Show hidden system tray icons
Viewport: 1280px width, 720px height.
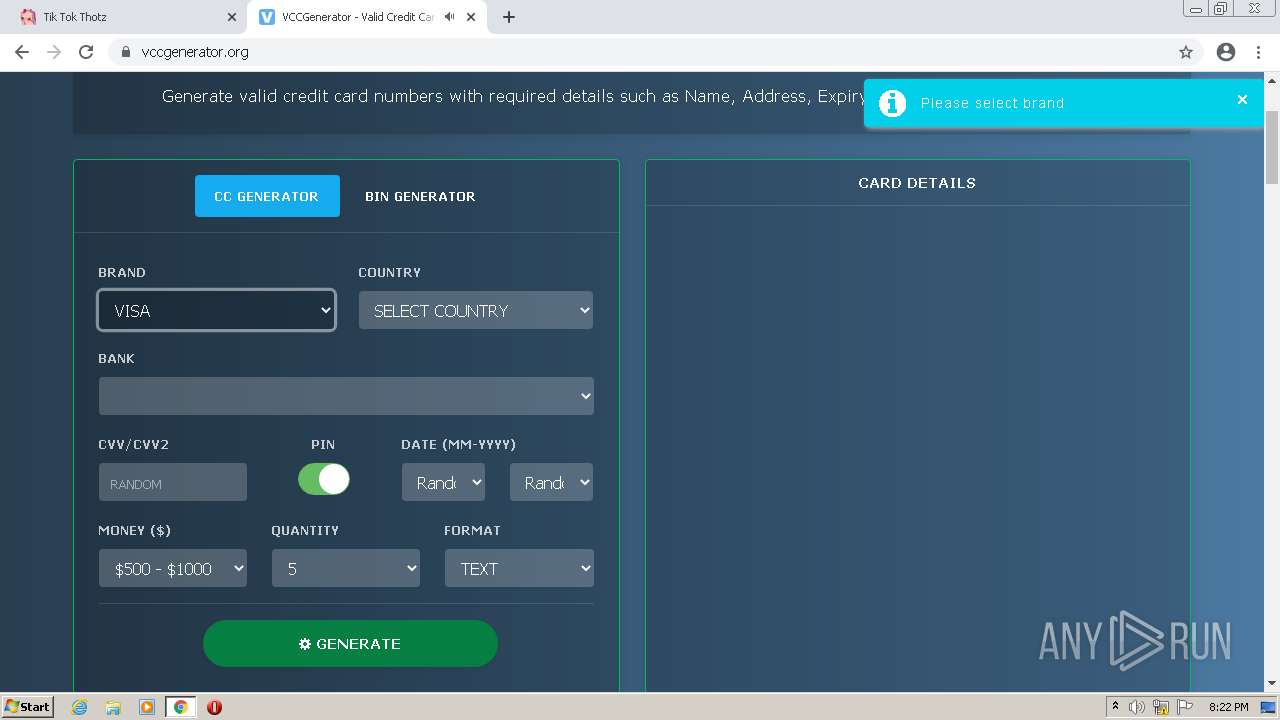pos(1115,707)
